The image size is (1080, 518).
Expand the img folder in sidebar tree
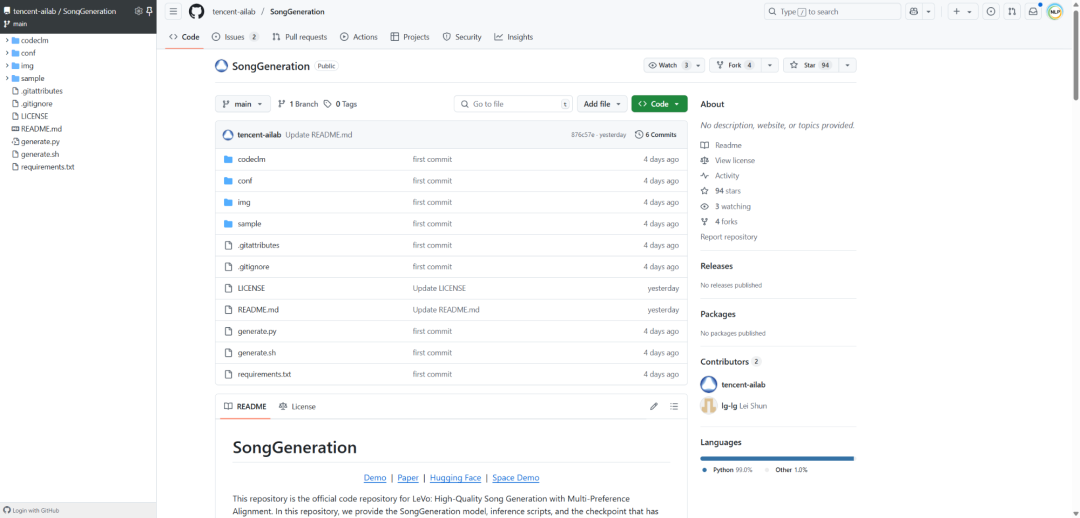[x=7, y=65]
